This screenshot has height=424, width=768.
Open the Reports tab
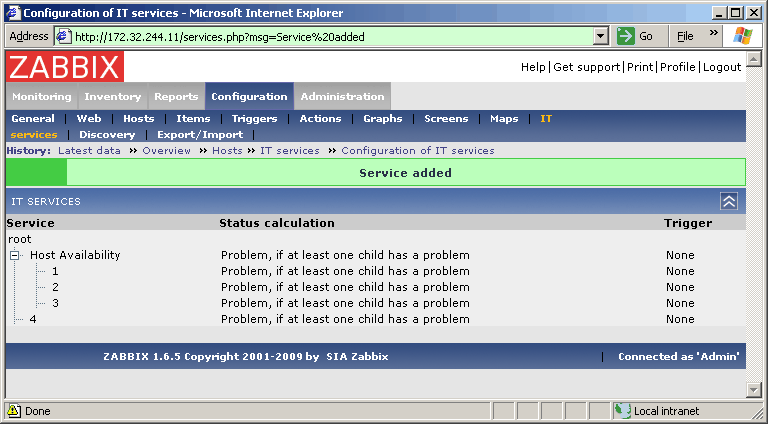176,96
